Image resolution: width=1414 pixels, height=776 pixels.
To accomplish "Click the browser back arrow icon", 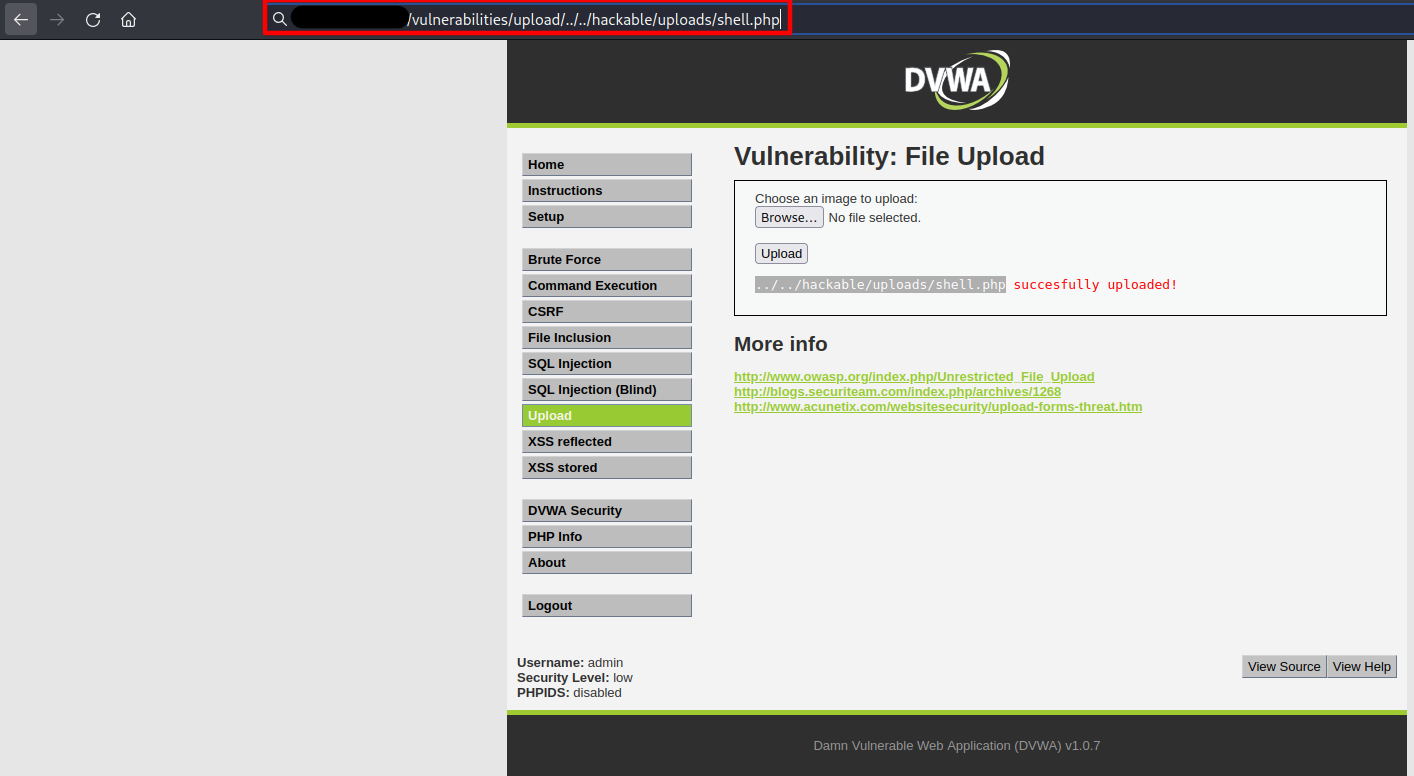I will (21, 20).
